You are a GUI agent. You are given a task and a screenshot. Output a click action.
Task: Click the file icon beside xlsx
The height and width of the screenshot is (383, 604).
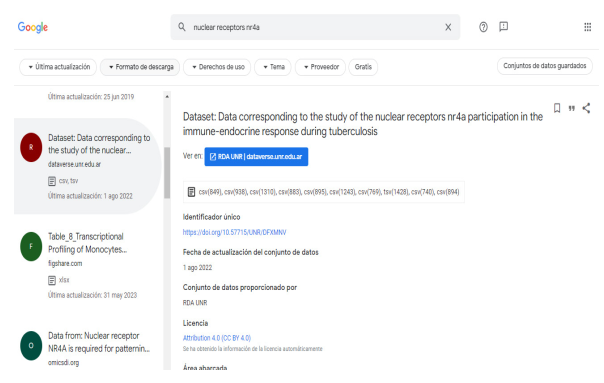(52, 280)
